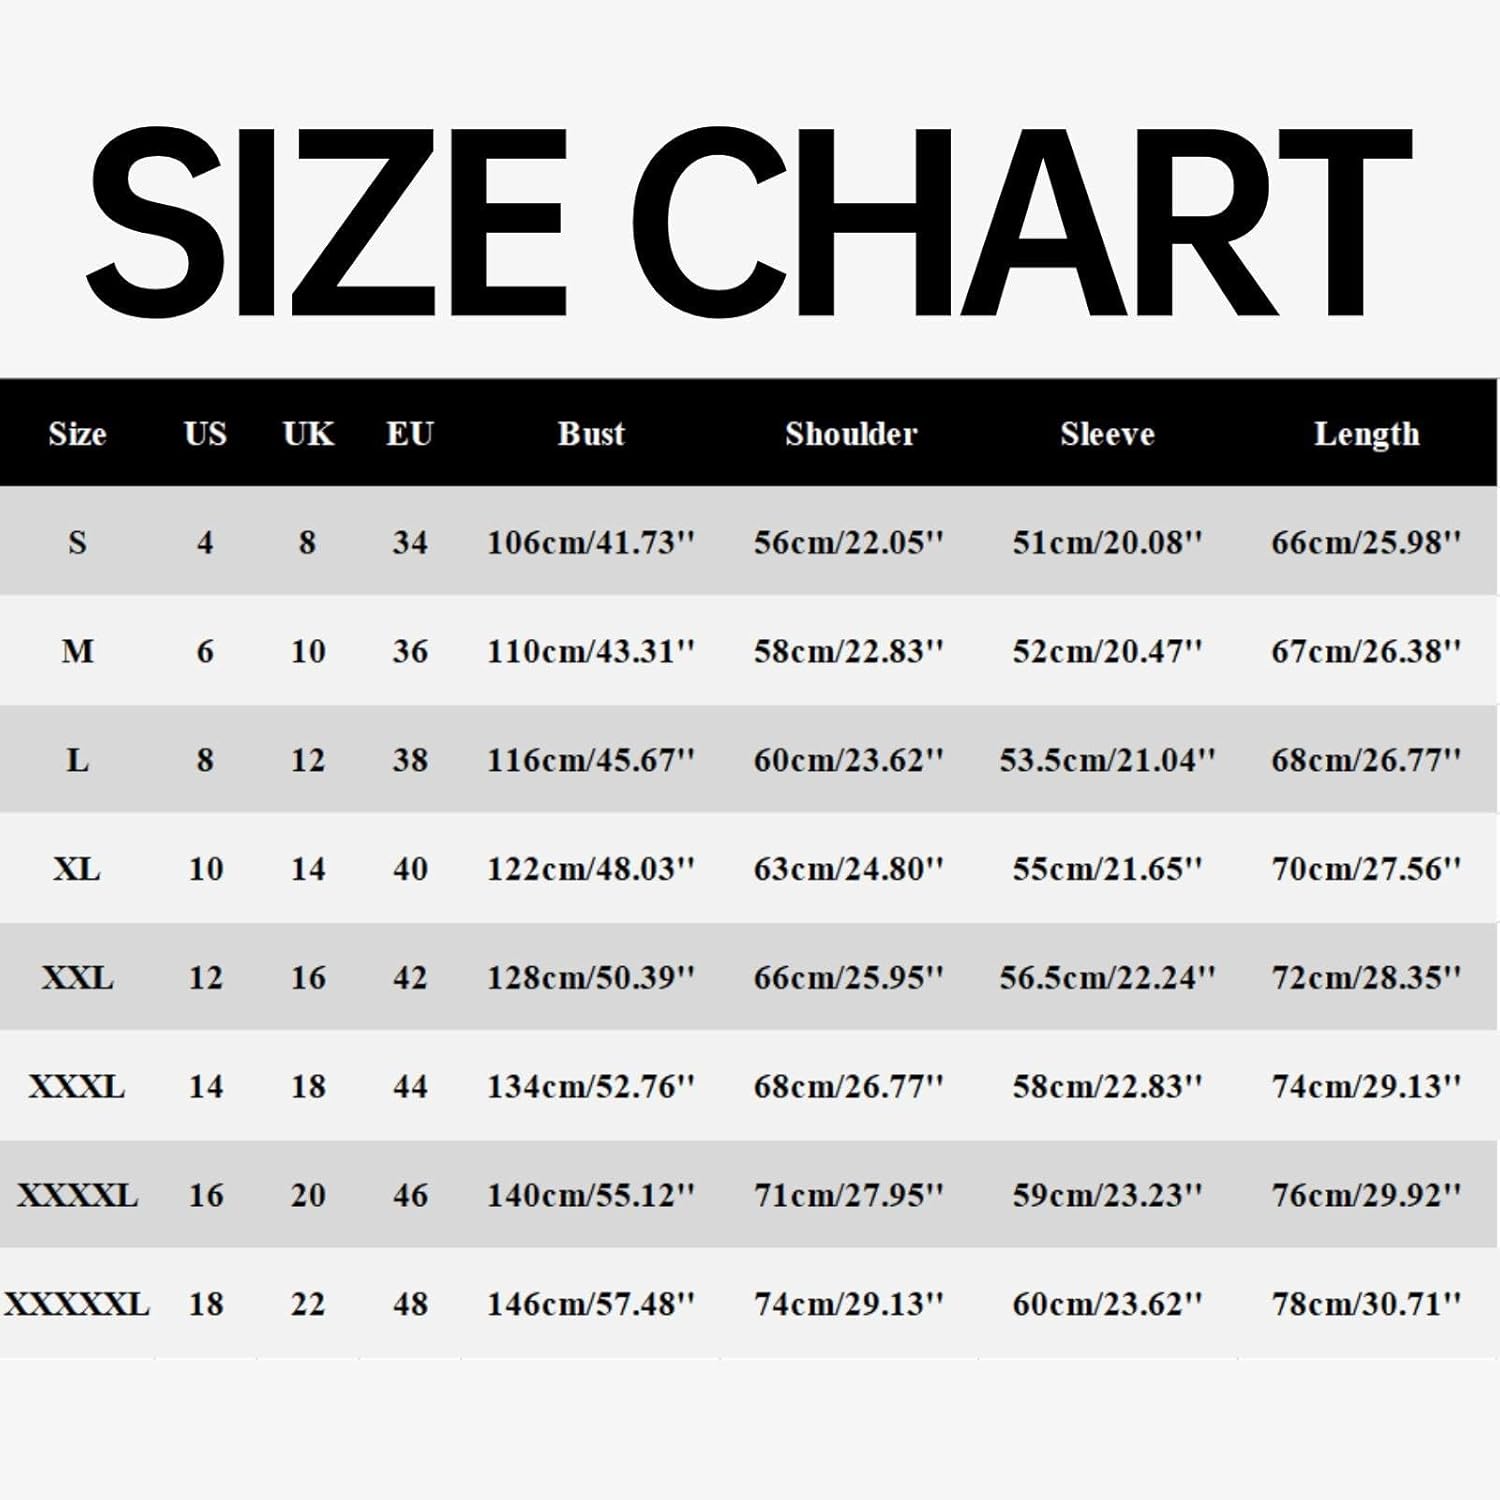The height and width of the screenshot is (1500, 1500).
Task: Click the Shoulder column header
Action: [850, 434]
